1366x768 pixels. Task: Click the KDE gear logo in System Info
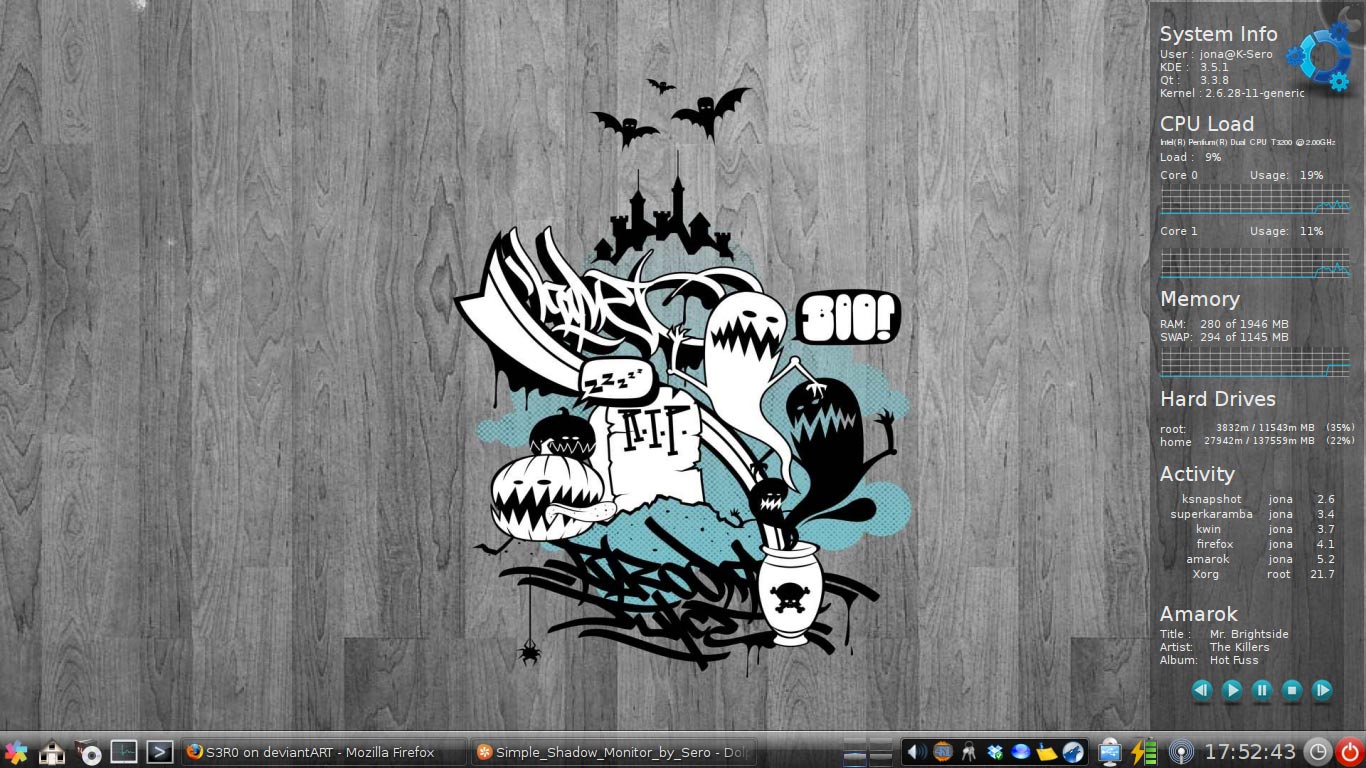click(x=1320, y=57)
